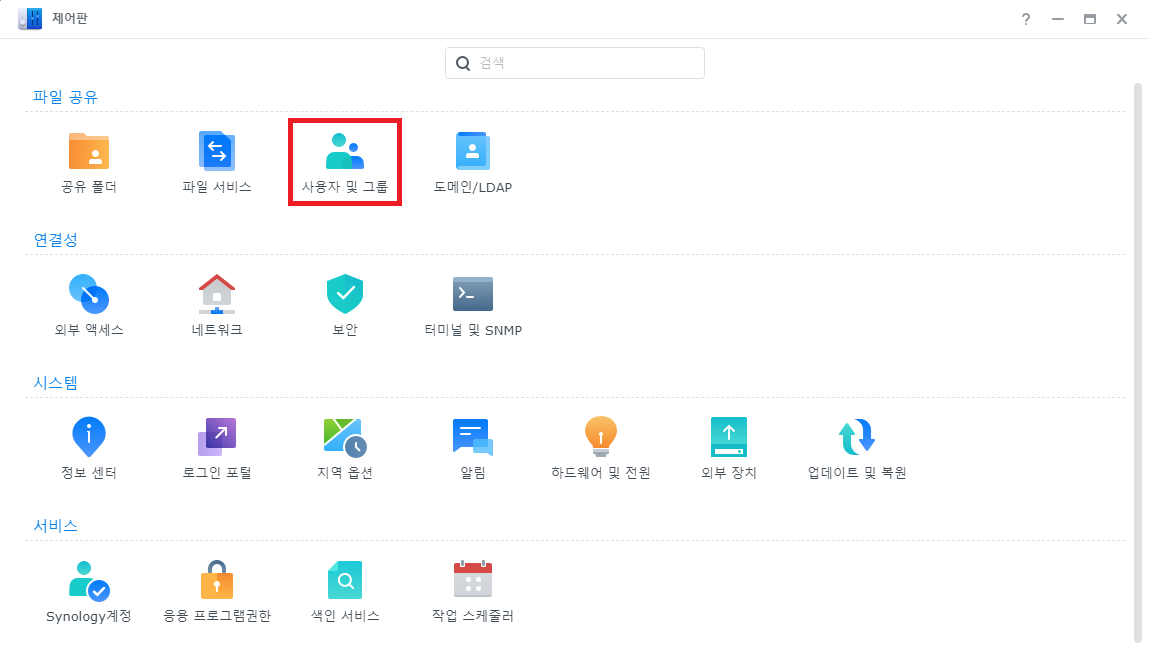Open 응용 프로그램권한 lock icon
Screen dimensions: 1149x647
tap(216, 581)
